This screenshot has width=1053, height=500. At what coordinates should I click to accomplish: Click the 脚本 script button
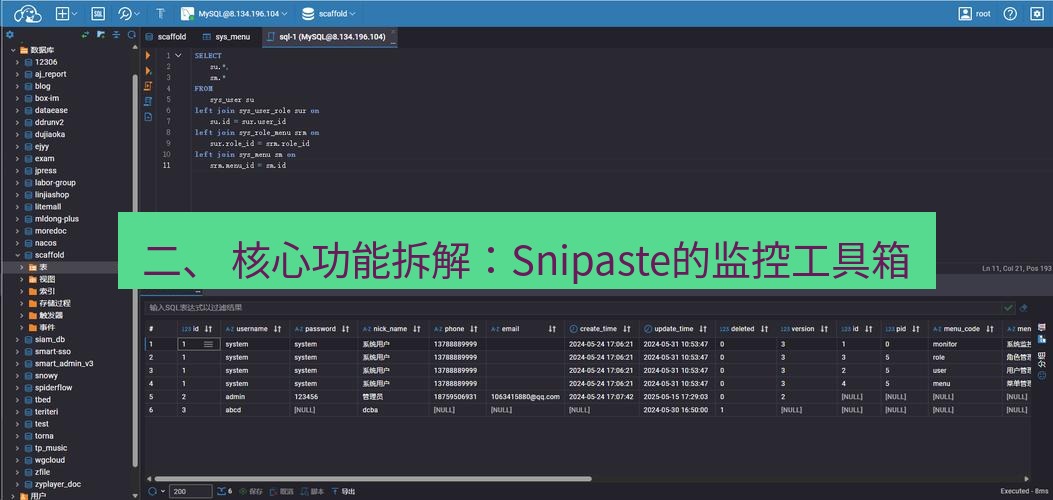click(x=313, y=491)
